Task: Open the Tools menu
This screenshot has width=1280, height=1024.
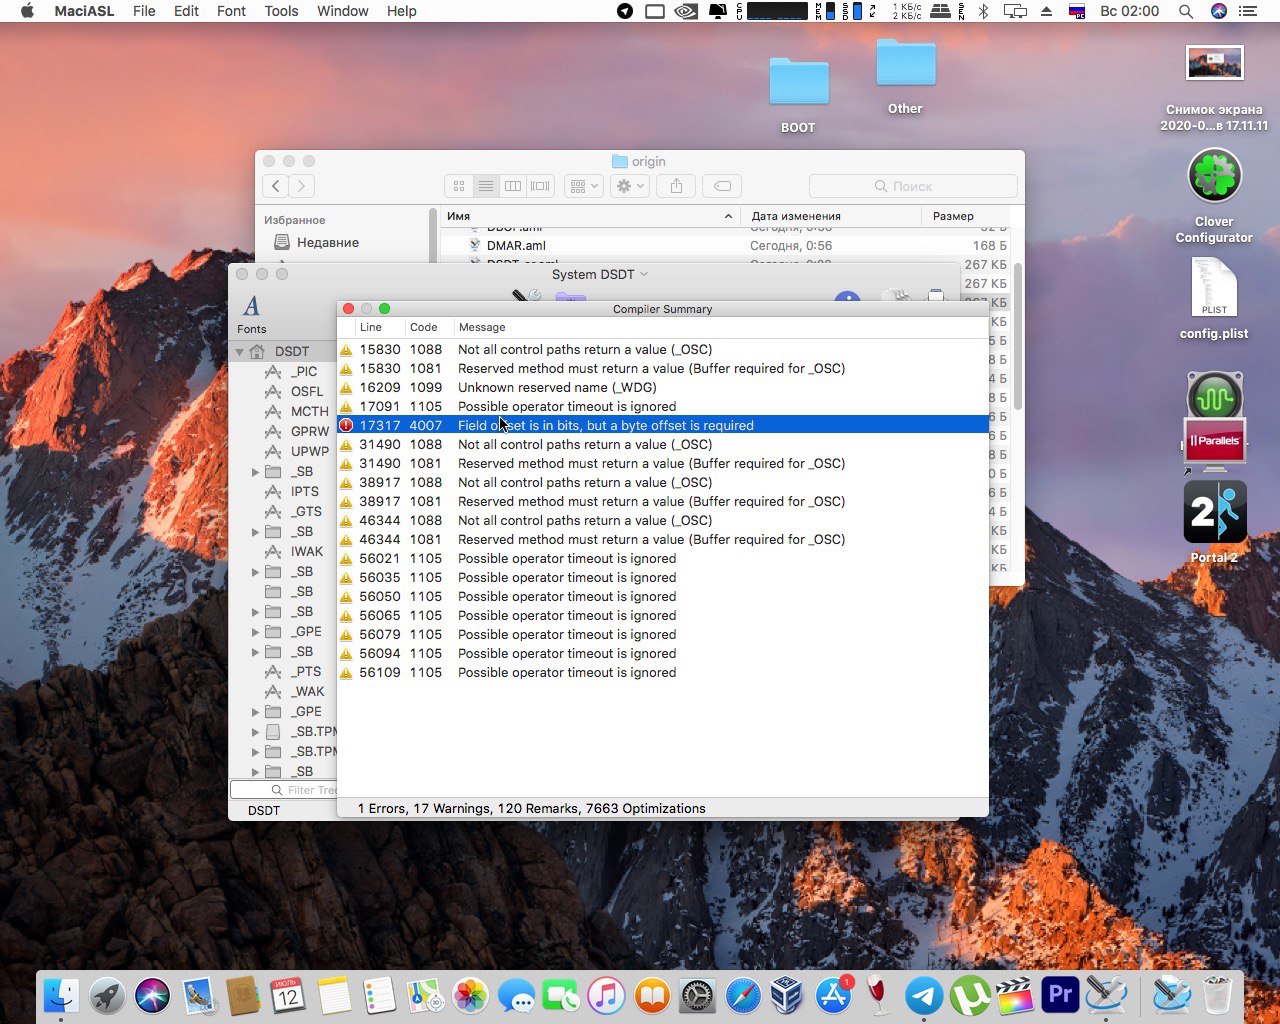Action: [x=281, y=11]
